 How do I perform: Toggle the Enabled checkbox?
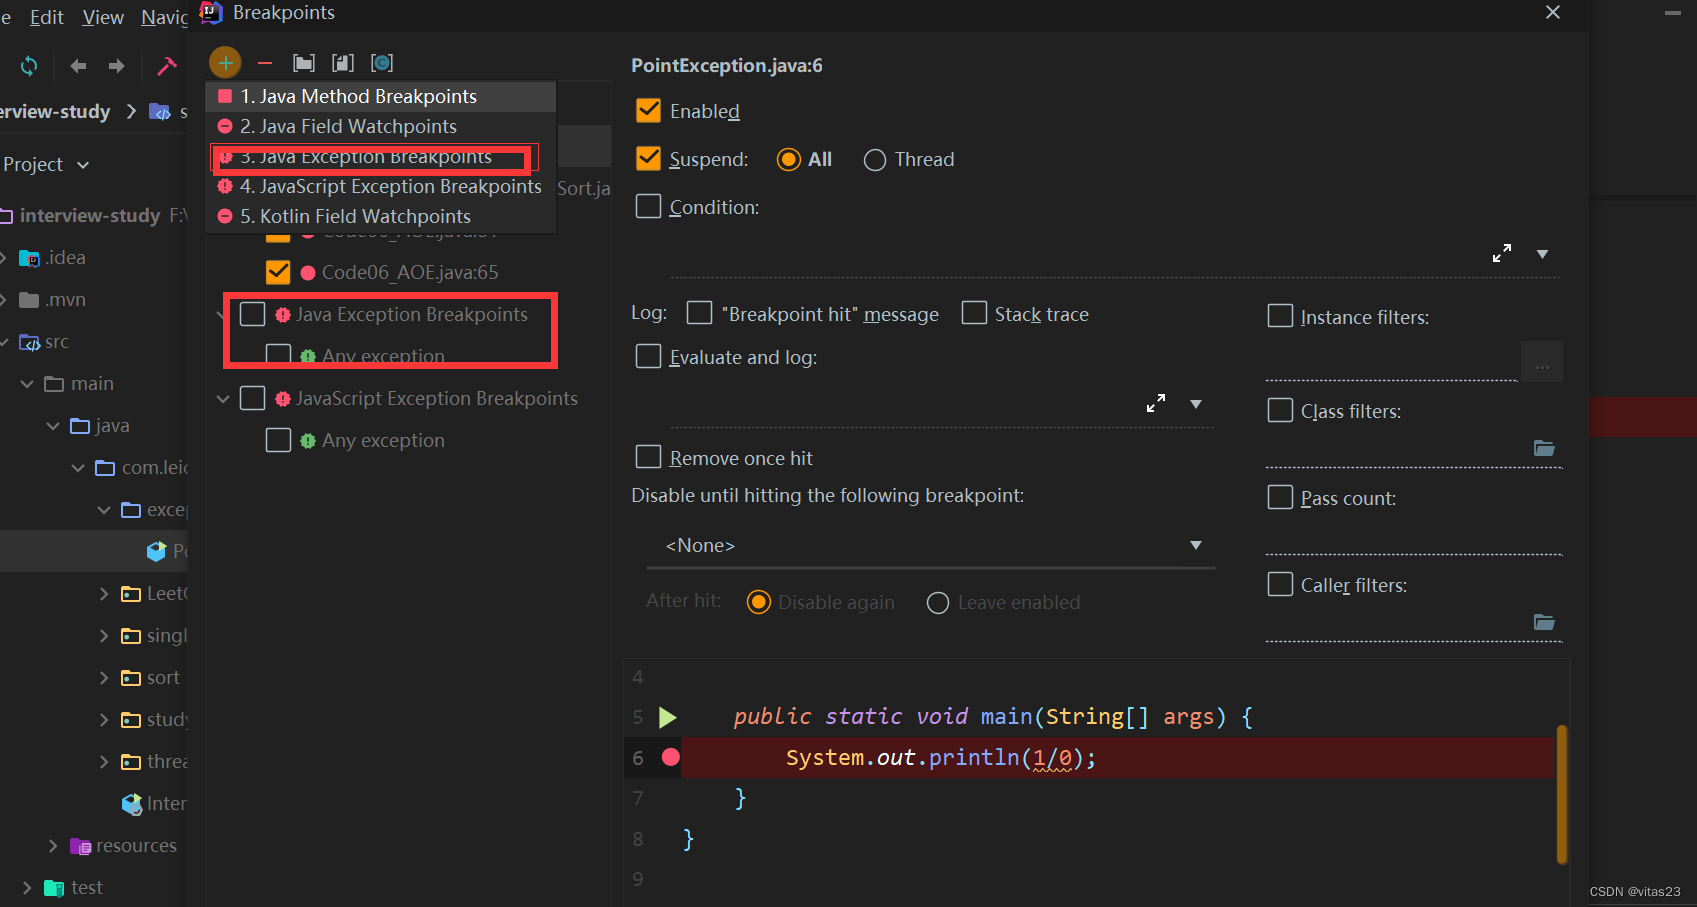648,110
